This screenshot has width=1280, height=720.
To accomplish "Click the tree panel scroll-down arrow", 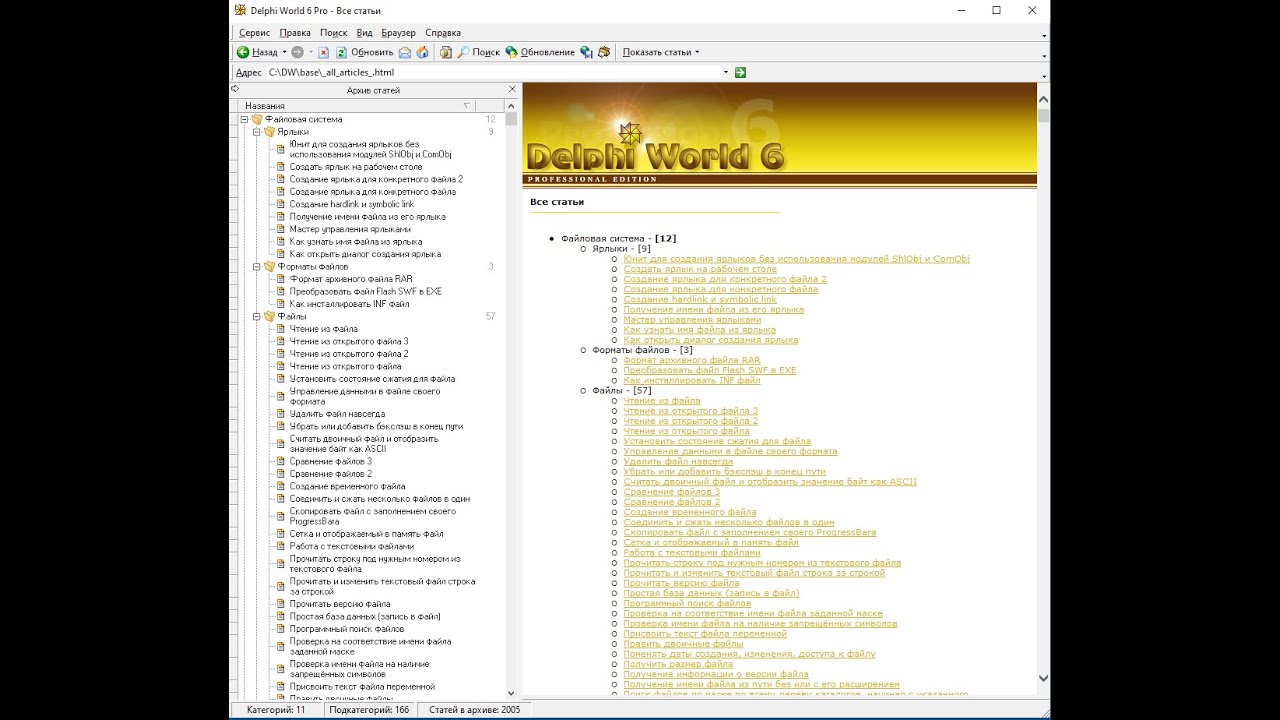I will tap(511, 693).
